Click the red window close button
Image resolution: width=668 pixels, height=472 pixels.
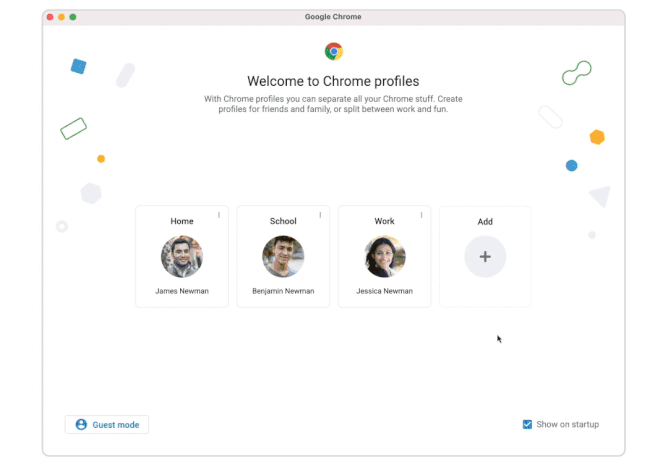pos(51,17)
